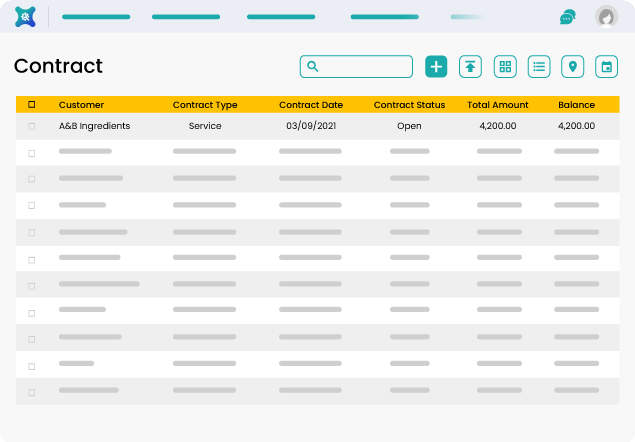Open the calendar view icon
This screenshot has width=635, height=442.
606,66
